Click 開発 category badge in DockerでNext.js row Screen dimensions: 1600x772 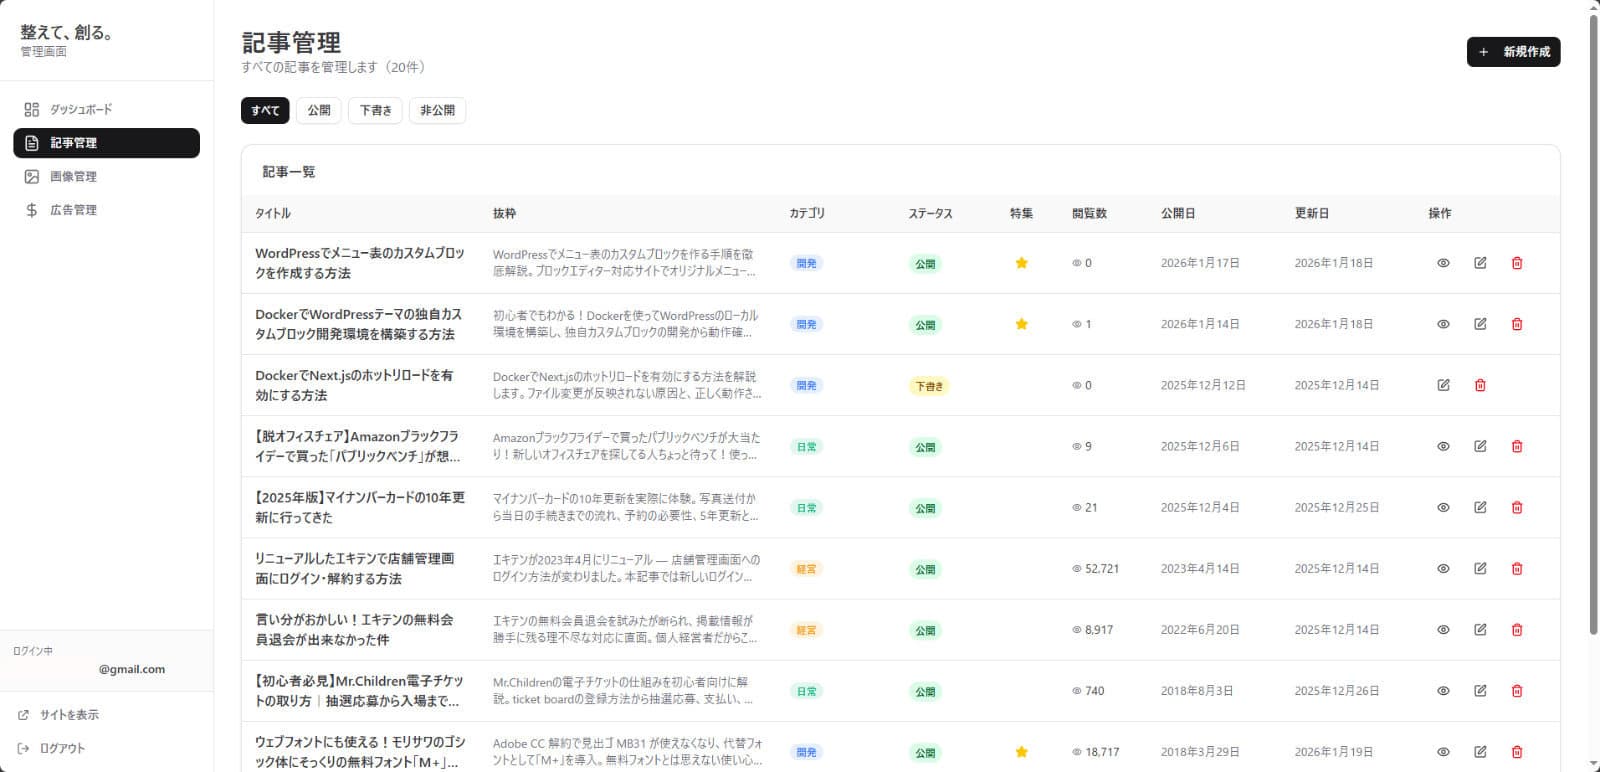pyautogui.click(x=806, y=385)
